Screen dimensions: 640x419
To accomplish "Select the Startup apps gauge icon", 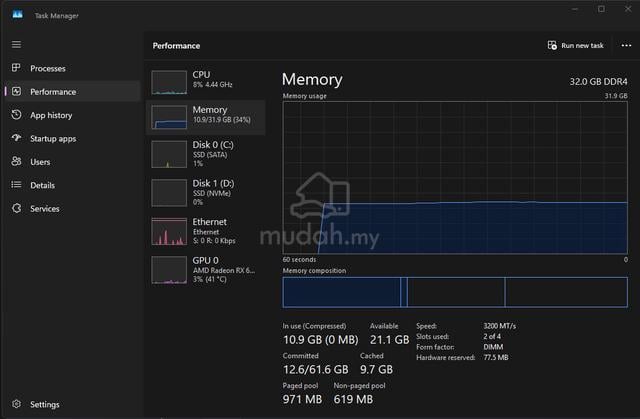I will (16, 138).
